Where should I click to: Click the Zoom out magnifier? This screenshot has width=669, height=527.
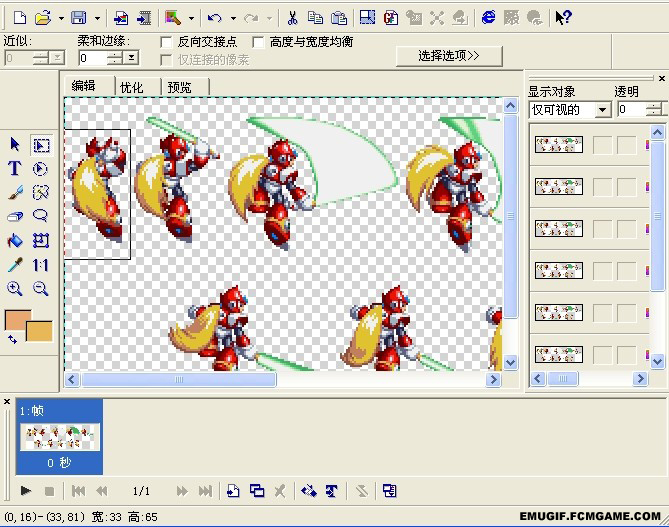(x=41, y=289)
